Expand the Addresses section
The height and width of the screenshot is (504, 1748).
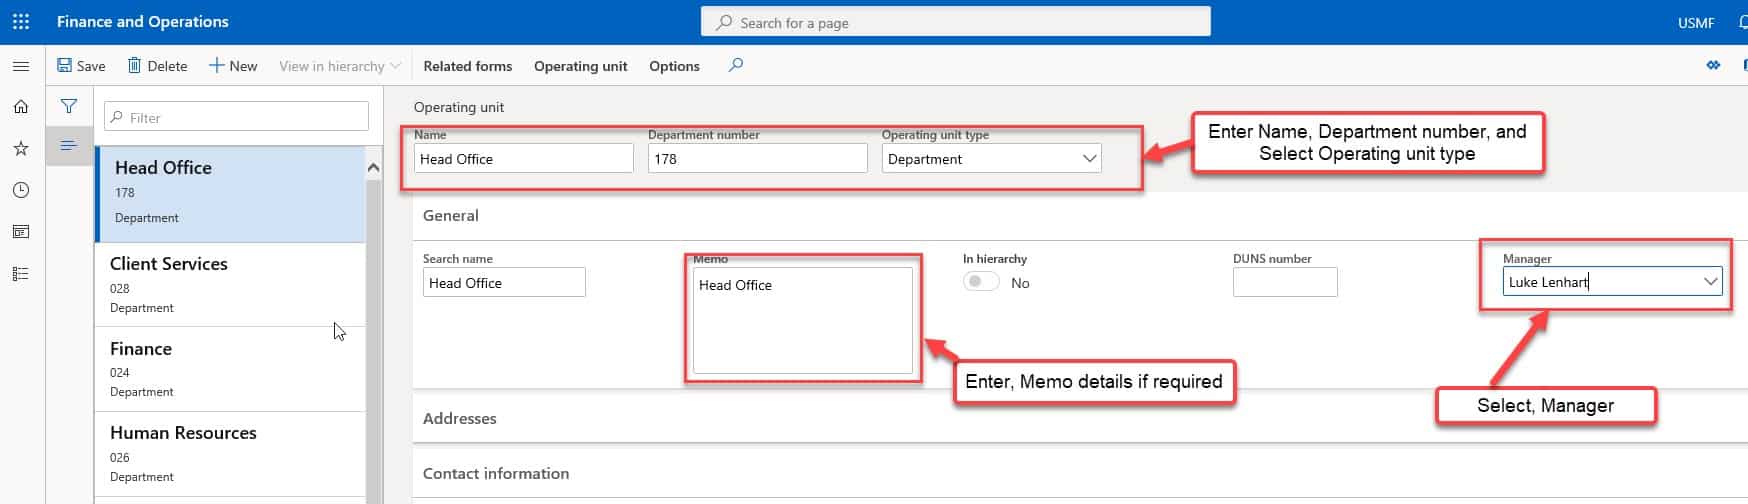(460, 418)
